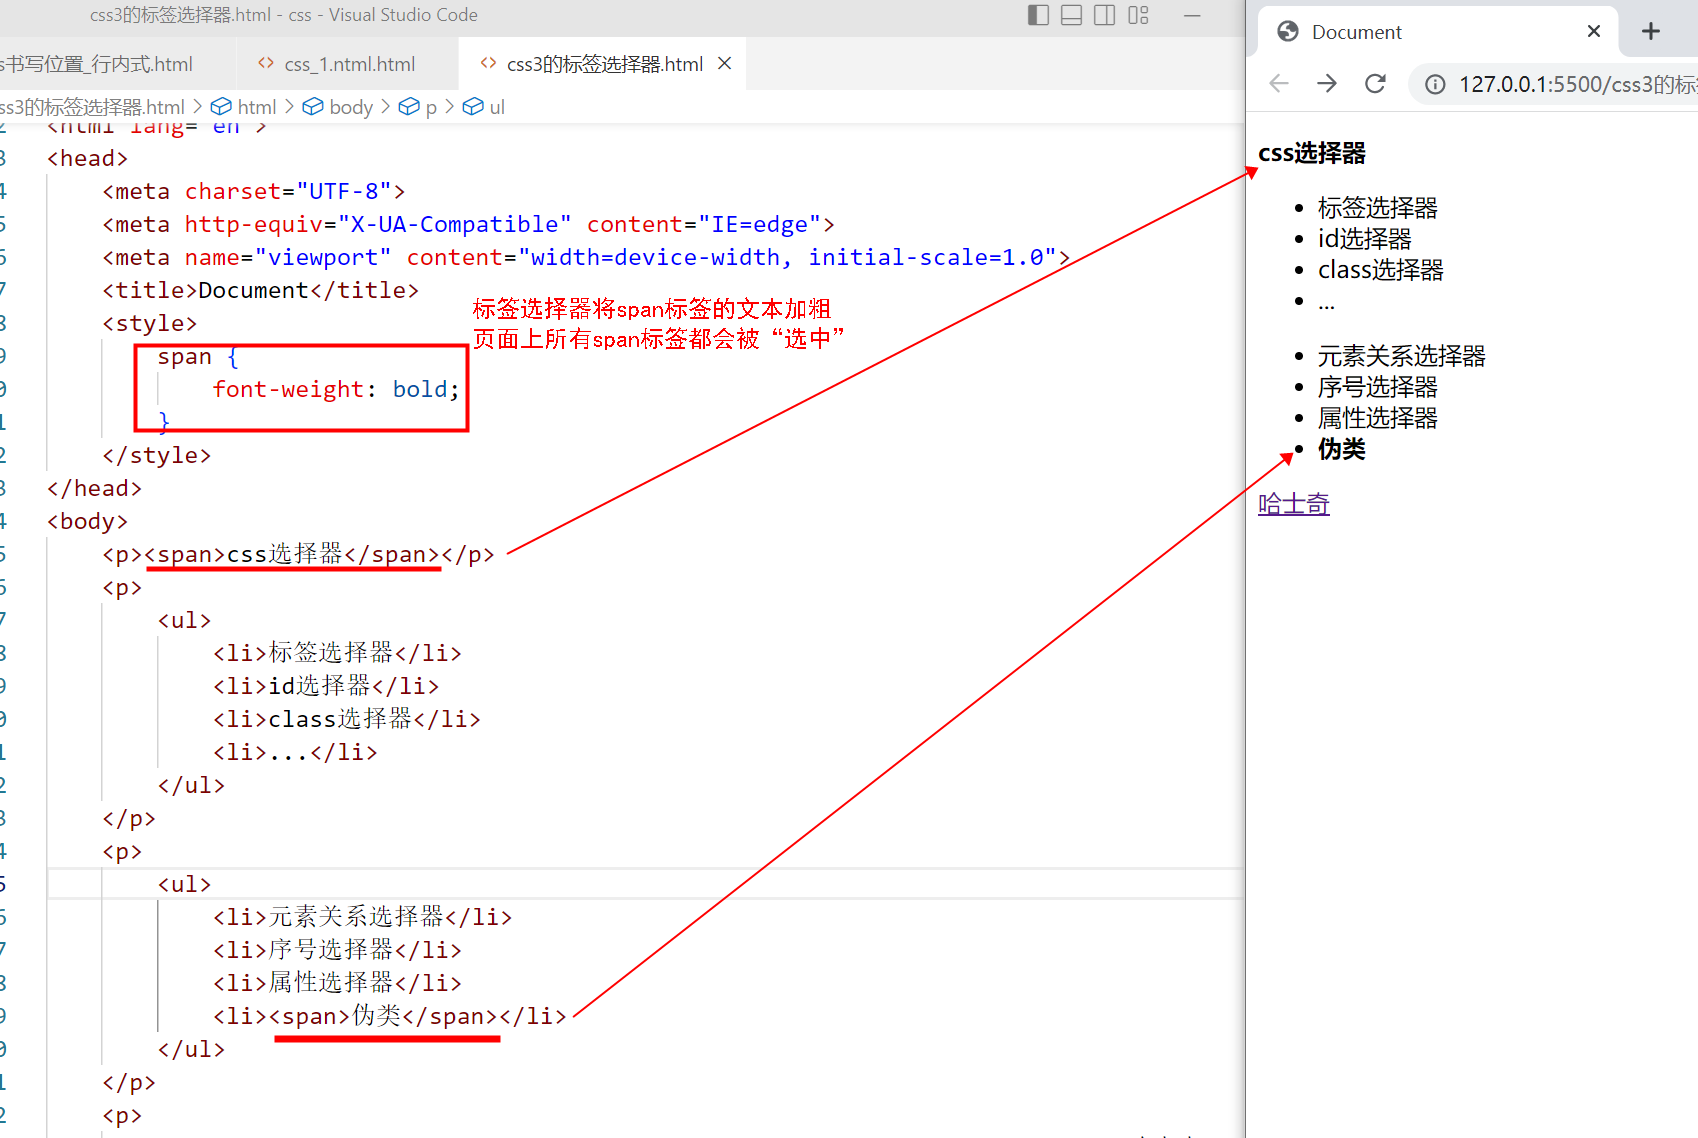Toggle the bottom panel visibility icon
This screenshot has height=1138, width=1698.
tap(1071, 15)
